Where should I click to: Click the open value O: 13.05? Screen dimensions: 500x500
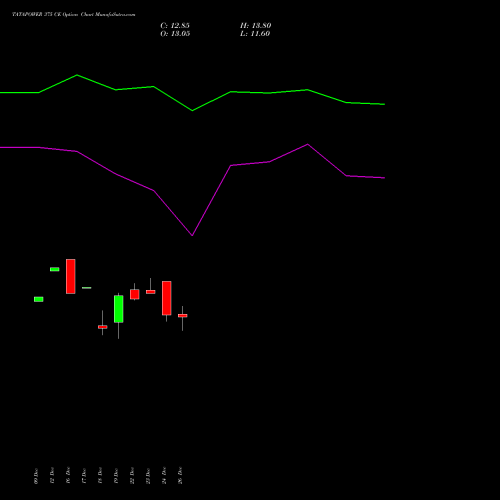point(175,34)
